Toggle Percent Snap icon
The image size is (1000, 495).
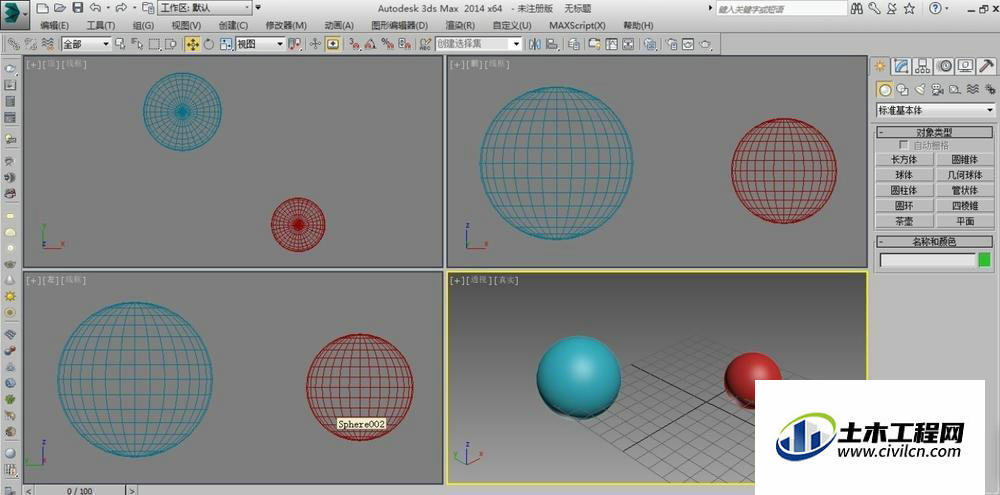point(387,44)
